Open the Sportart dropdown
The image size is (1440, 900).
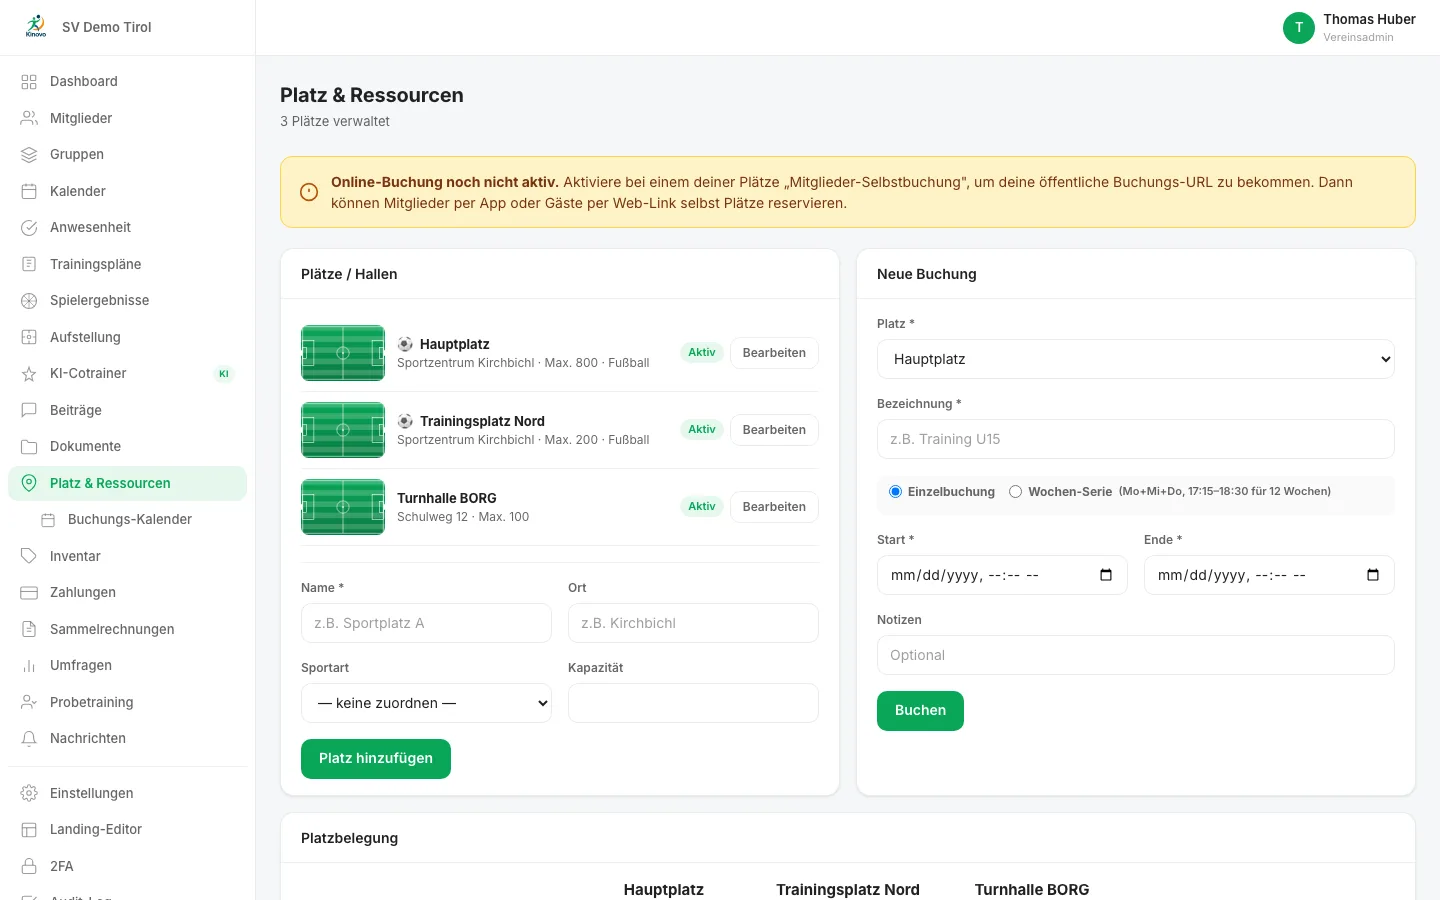(x=426, y=703)
